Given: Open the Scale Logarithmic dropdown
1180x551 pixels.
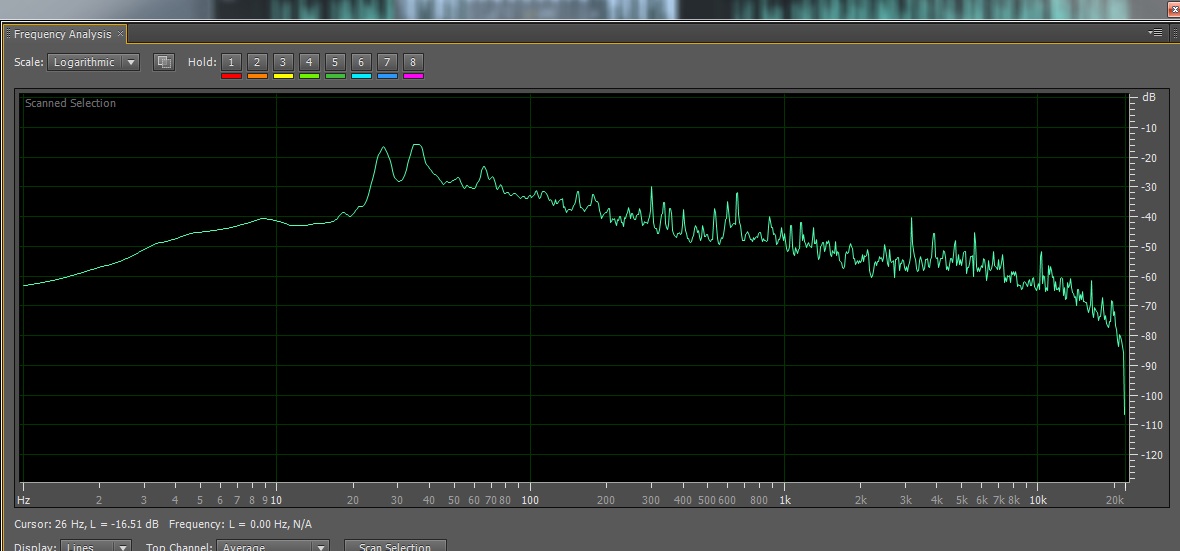Looking at the screenshot, I should (93, 62).
